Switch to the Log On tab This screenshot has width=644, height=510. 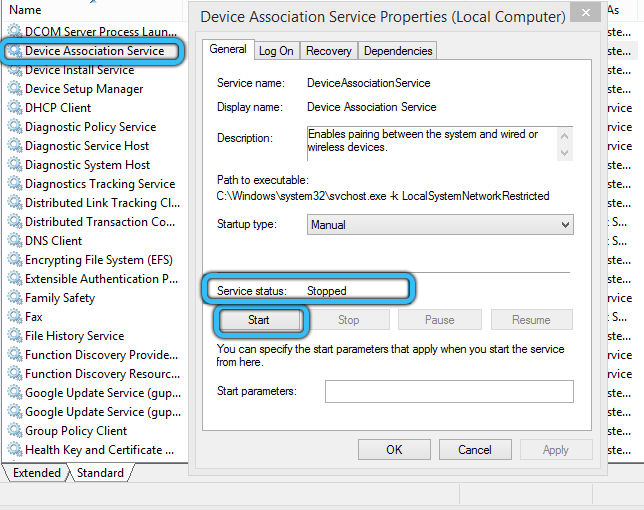(x=276, y=51)
